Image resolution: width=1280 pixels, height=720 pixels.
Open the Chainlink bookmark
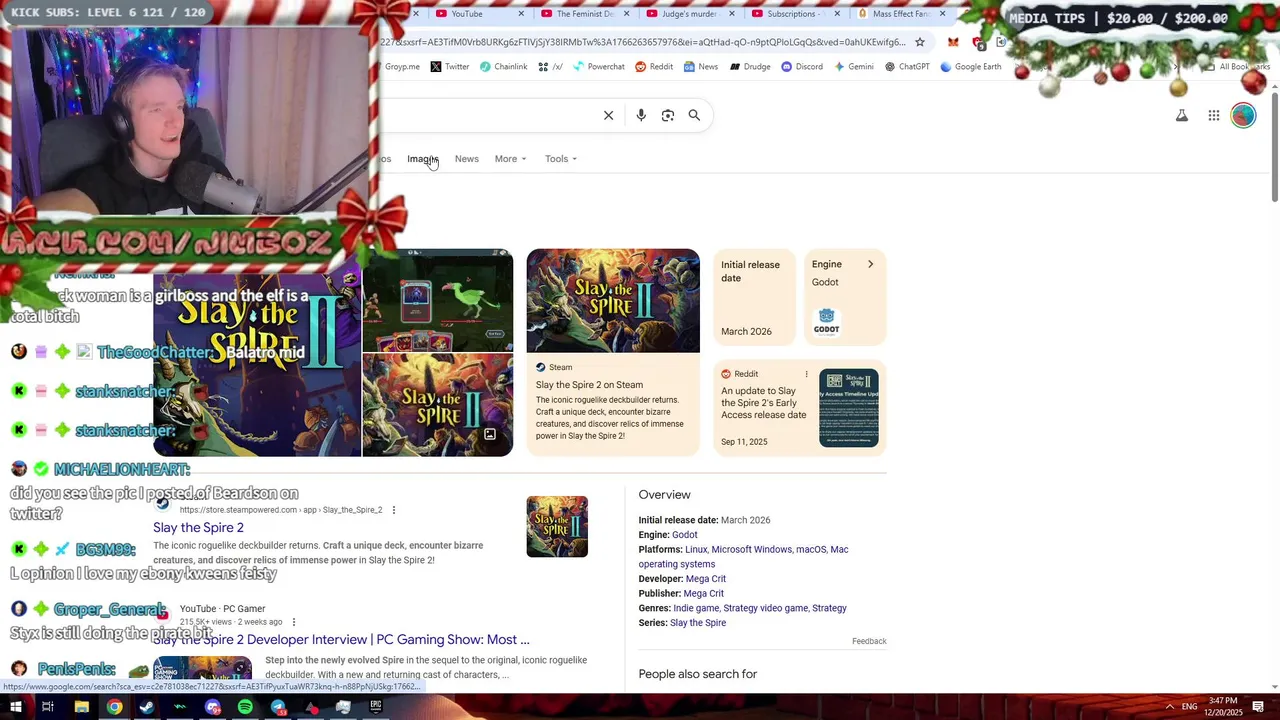pyautogui.click(x=503, y=67)
